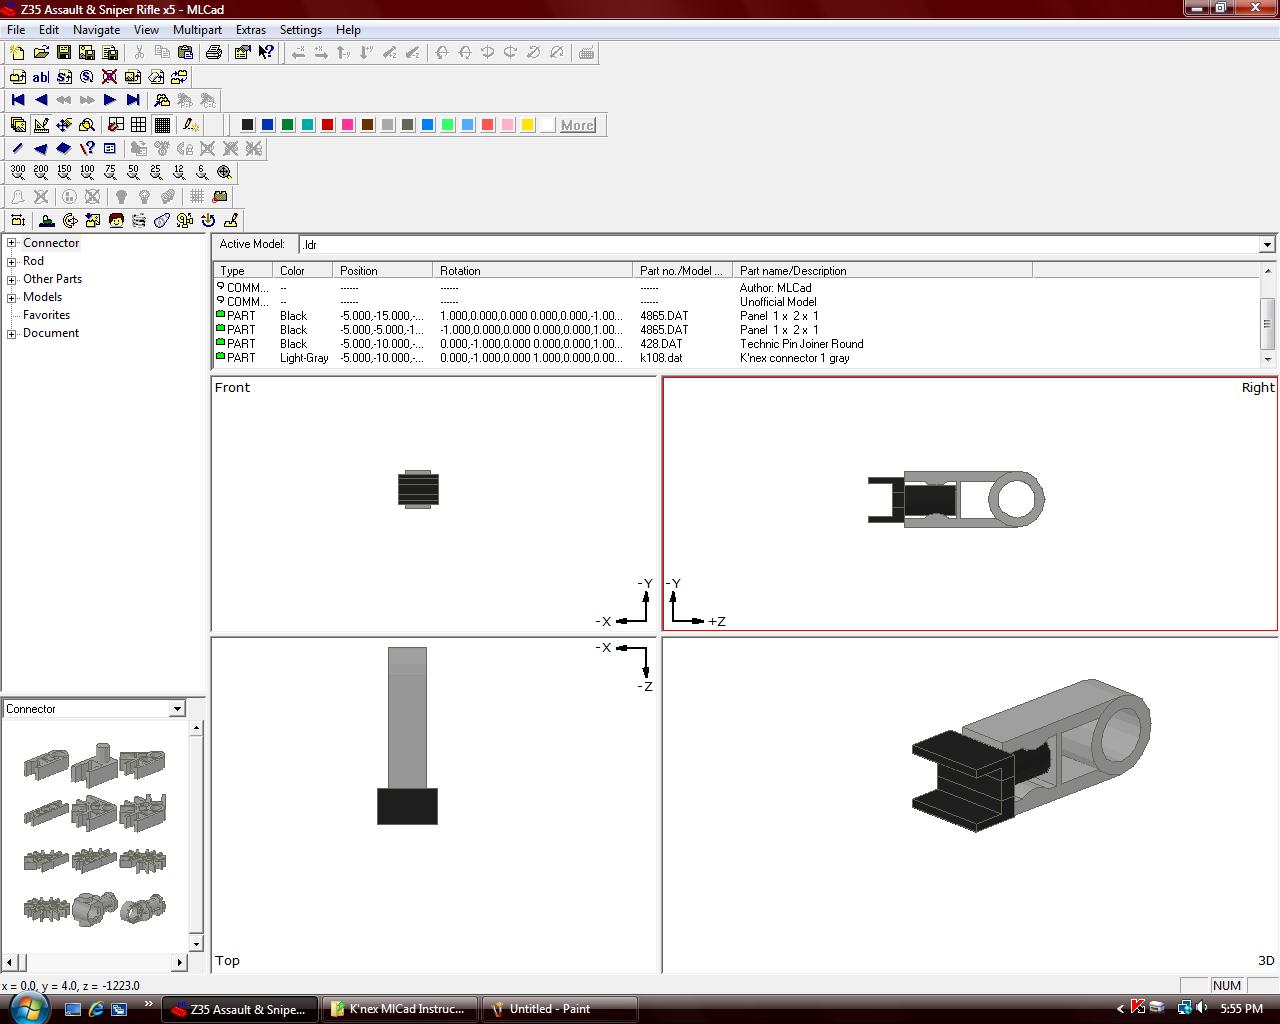Enable place/edit mode toggle
This screenshot has height=1024, width=1280.
coord(41,125)
